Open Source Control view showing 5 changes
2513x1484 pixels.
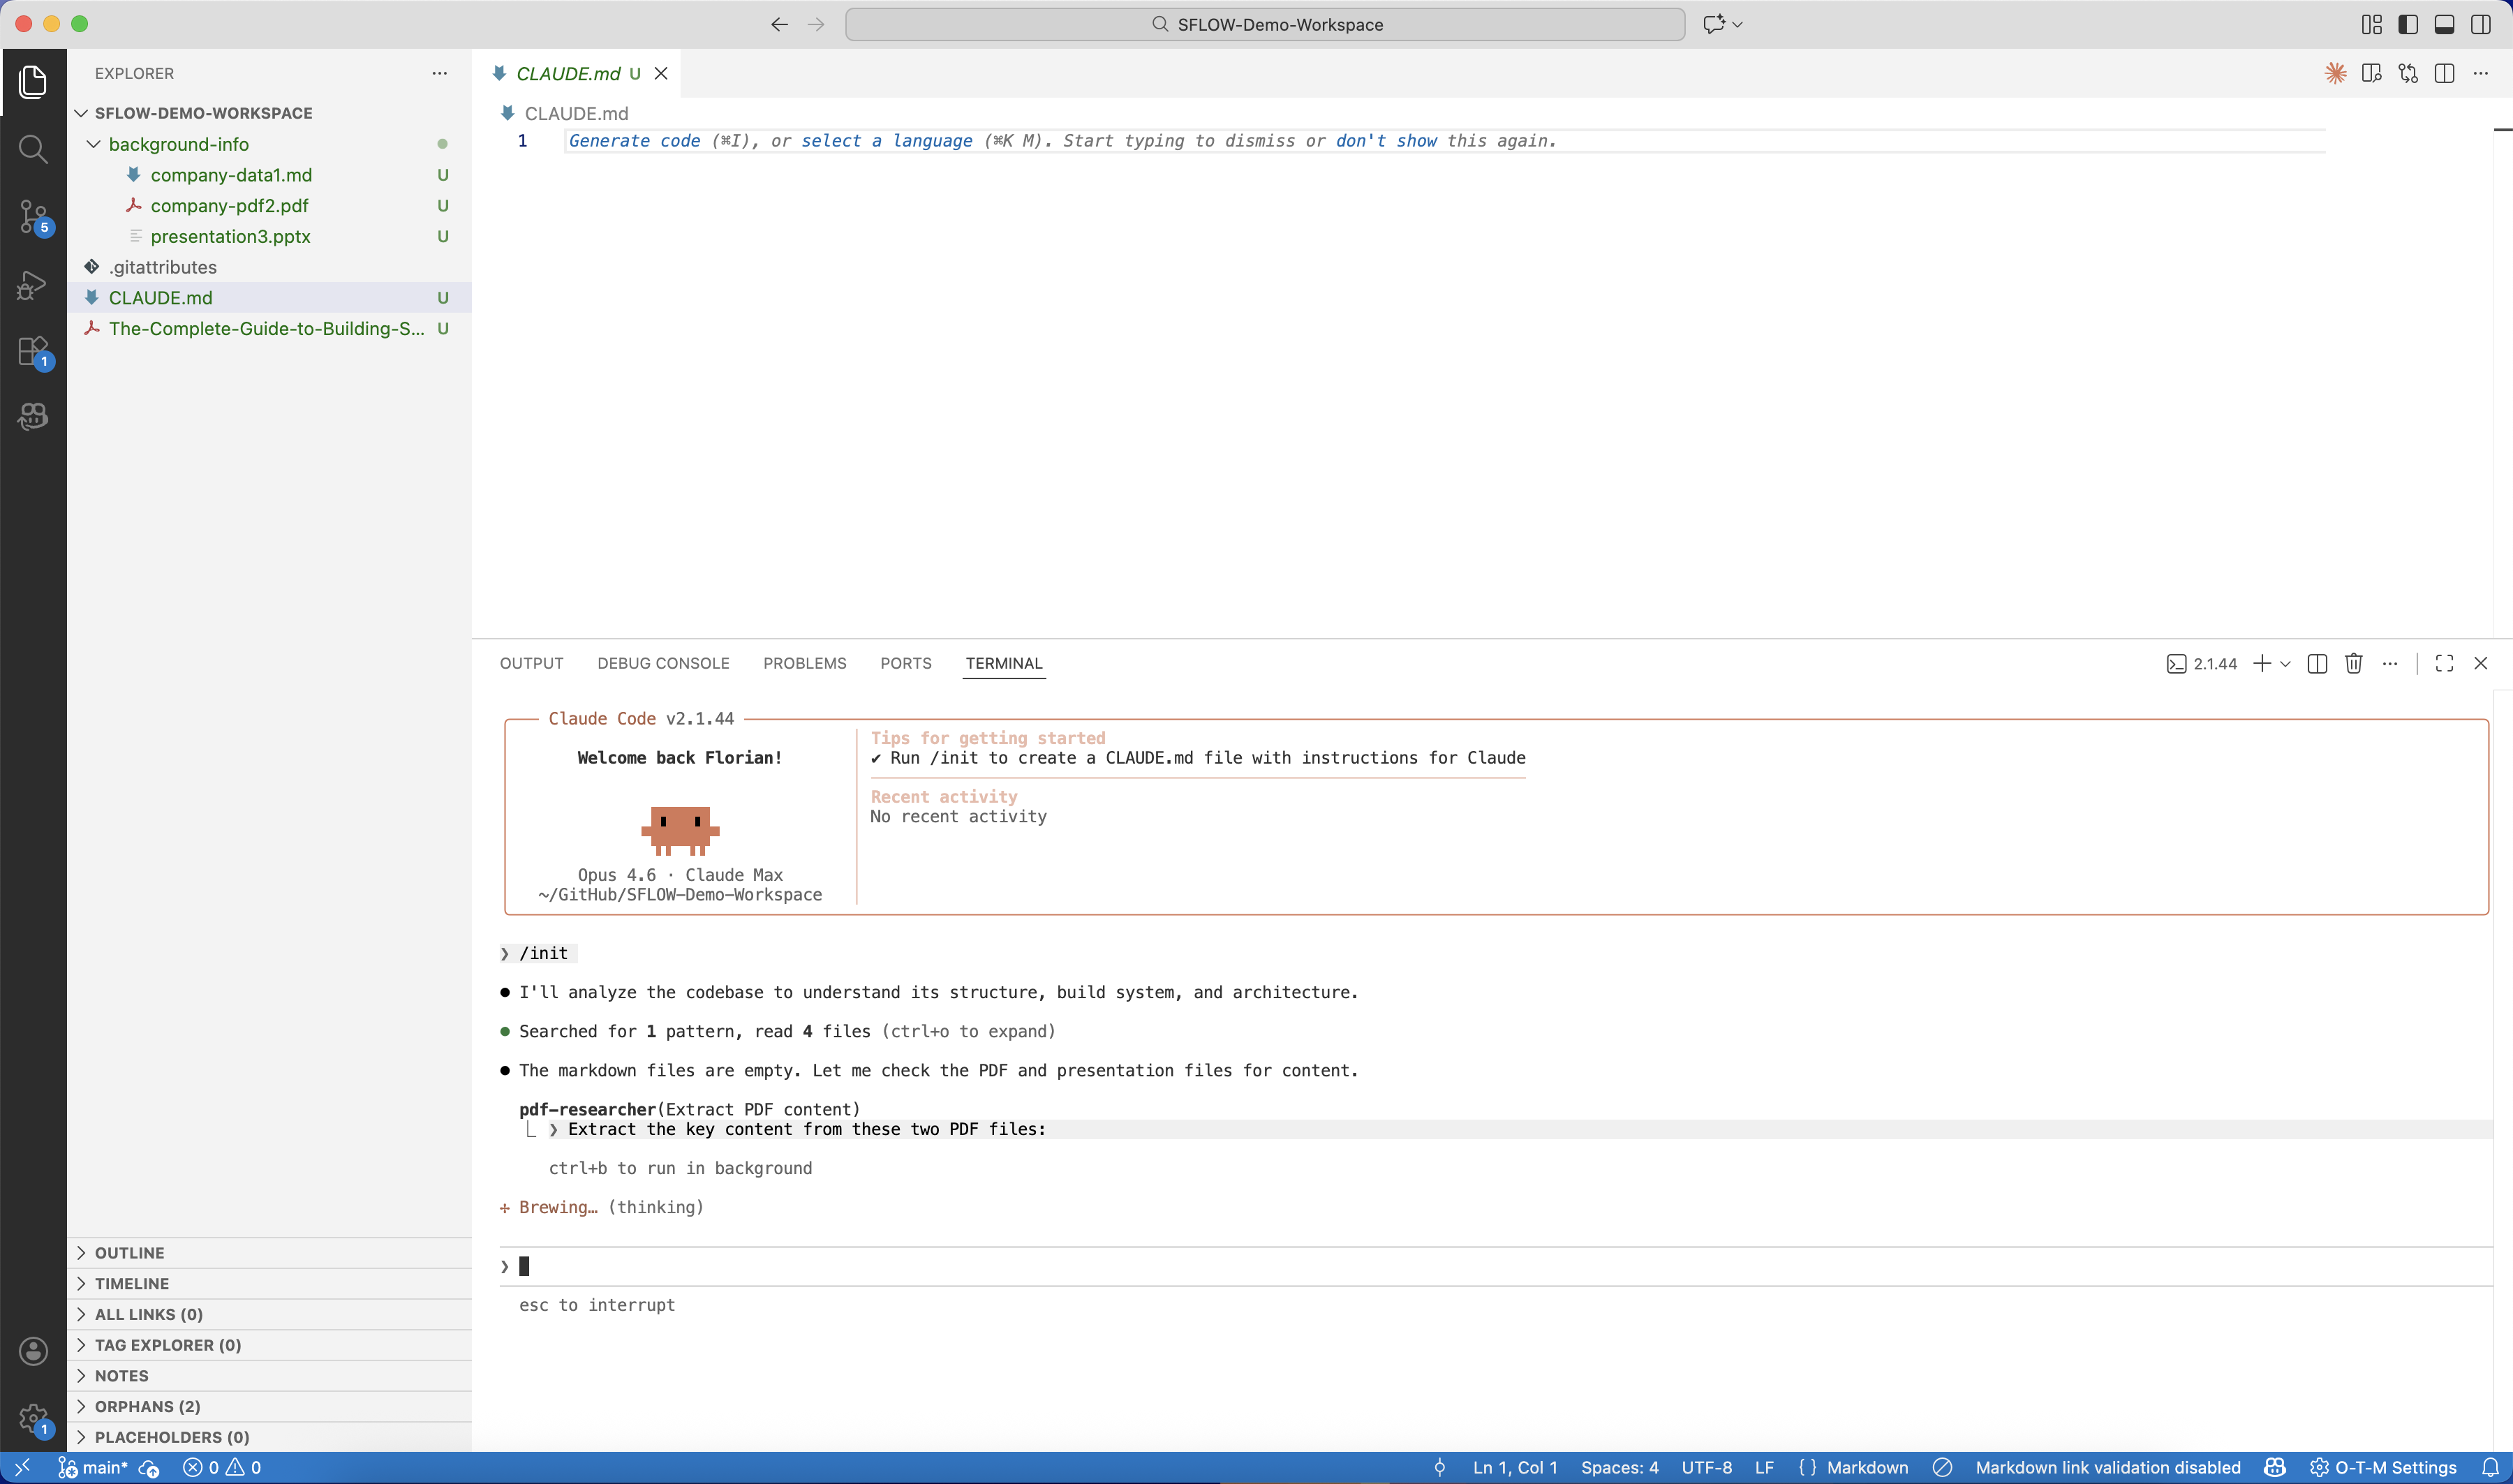point(33,217)
